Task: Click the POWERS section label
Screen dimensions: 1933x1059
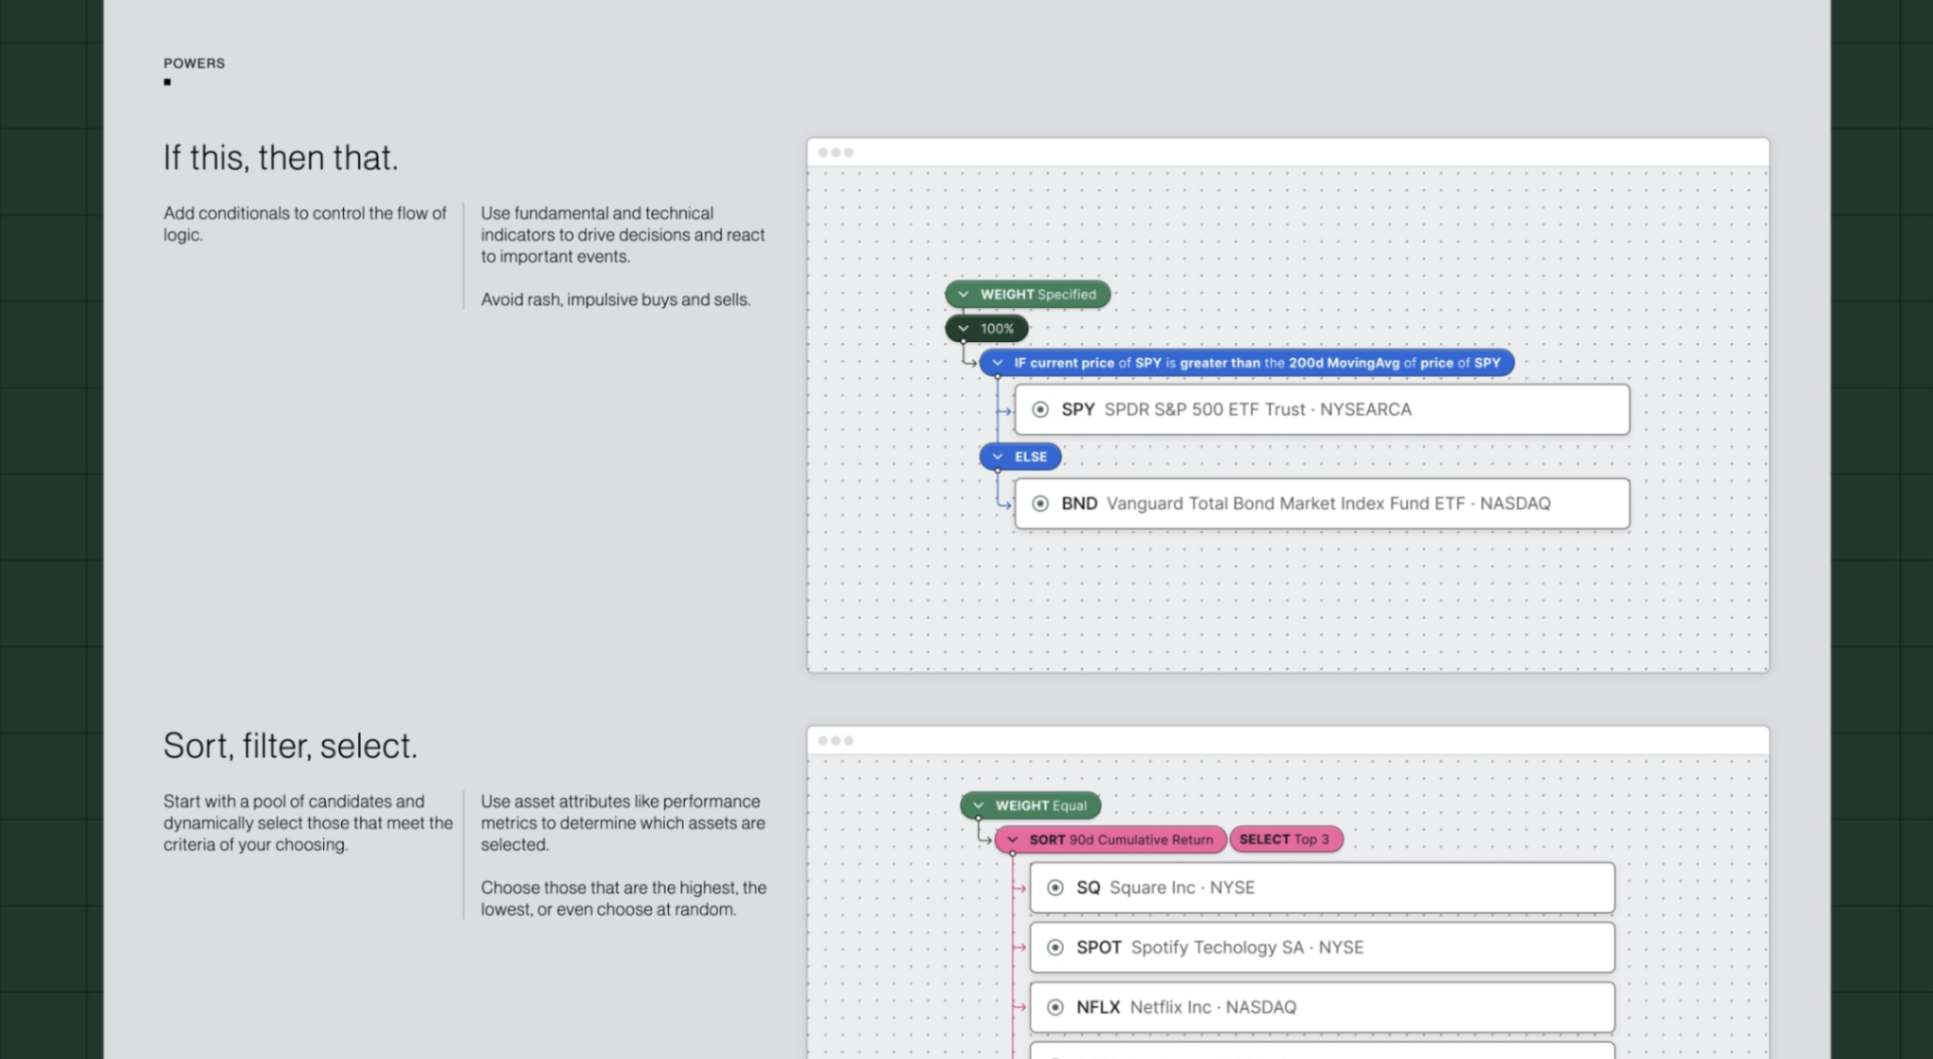Action: pyautogui.click(x=194, y=63)
